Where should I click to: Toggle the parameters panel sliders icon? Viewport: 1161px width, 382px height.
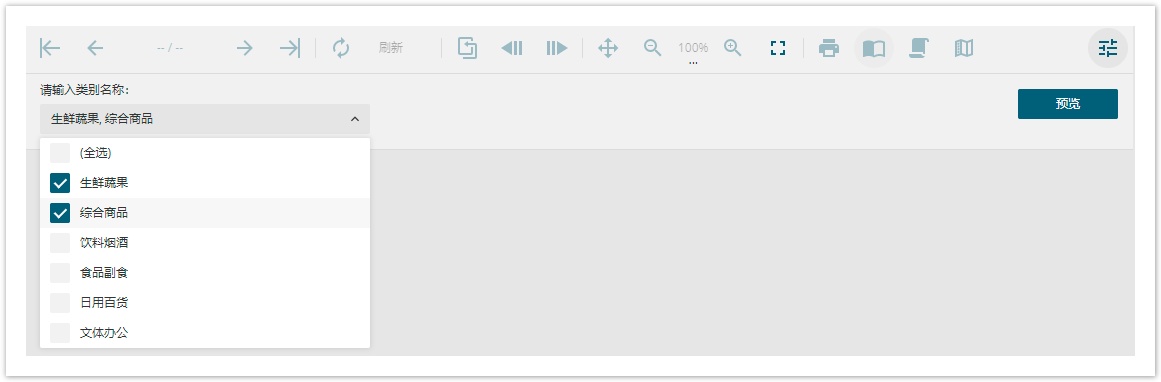1108,49
